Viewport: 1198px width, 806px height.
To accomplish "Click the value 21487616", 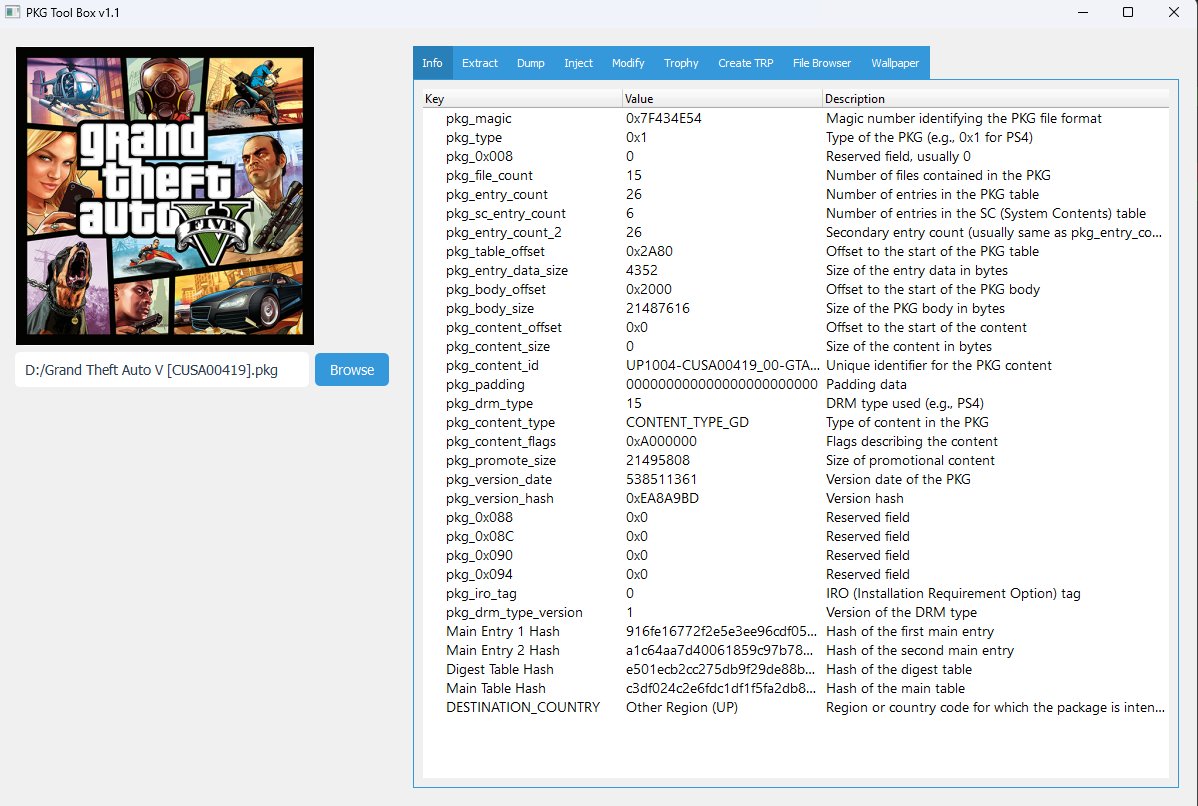I will tap(658, 309).
